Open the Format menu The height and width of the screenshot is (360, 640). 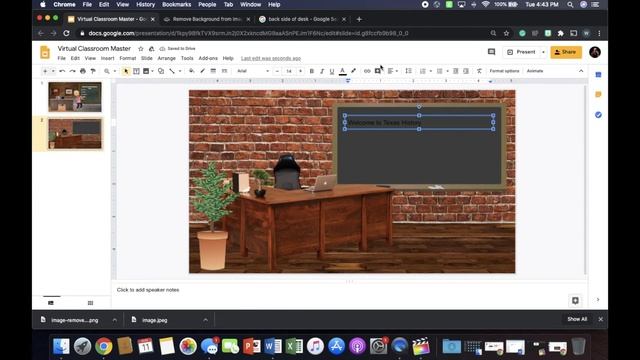pos(128,58)
